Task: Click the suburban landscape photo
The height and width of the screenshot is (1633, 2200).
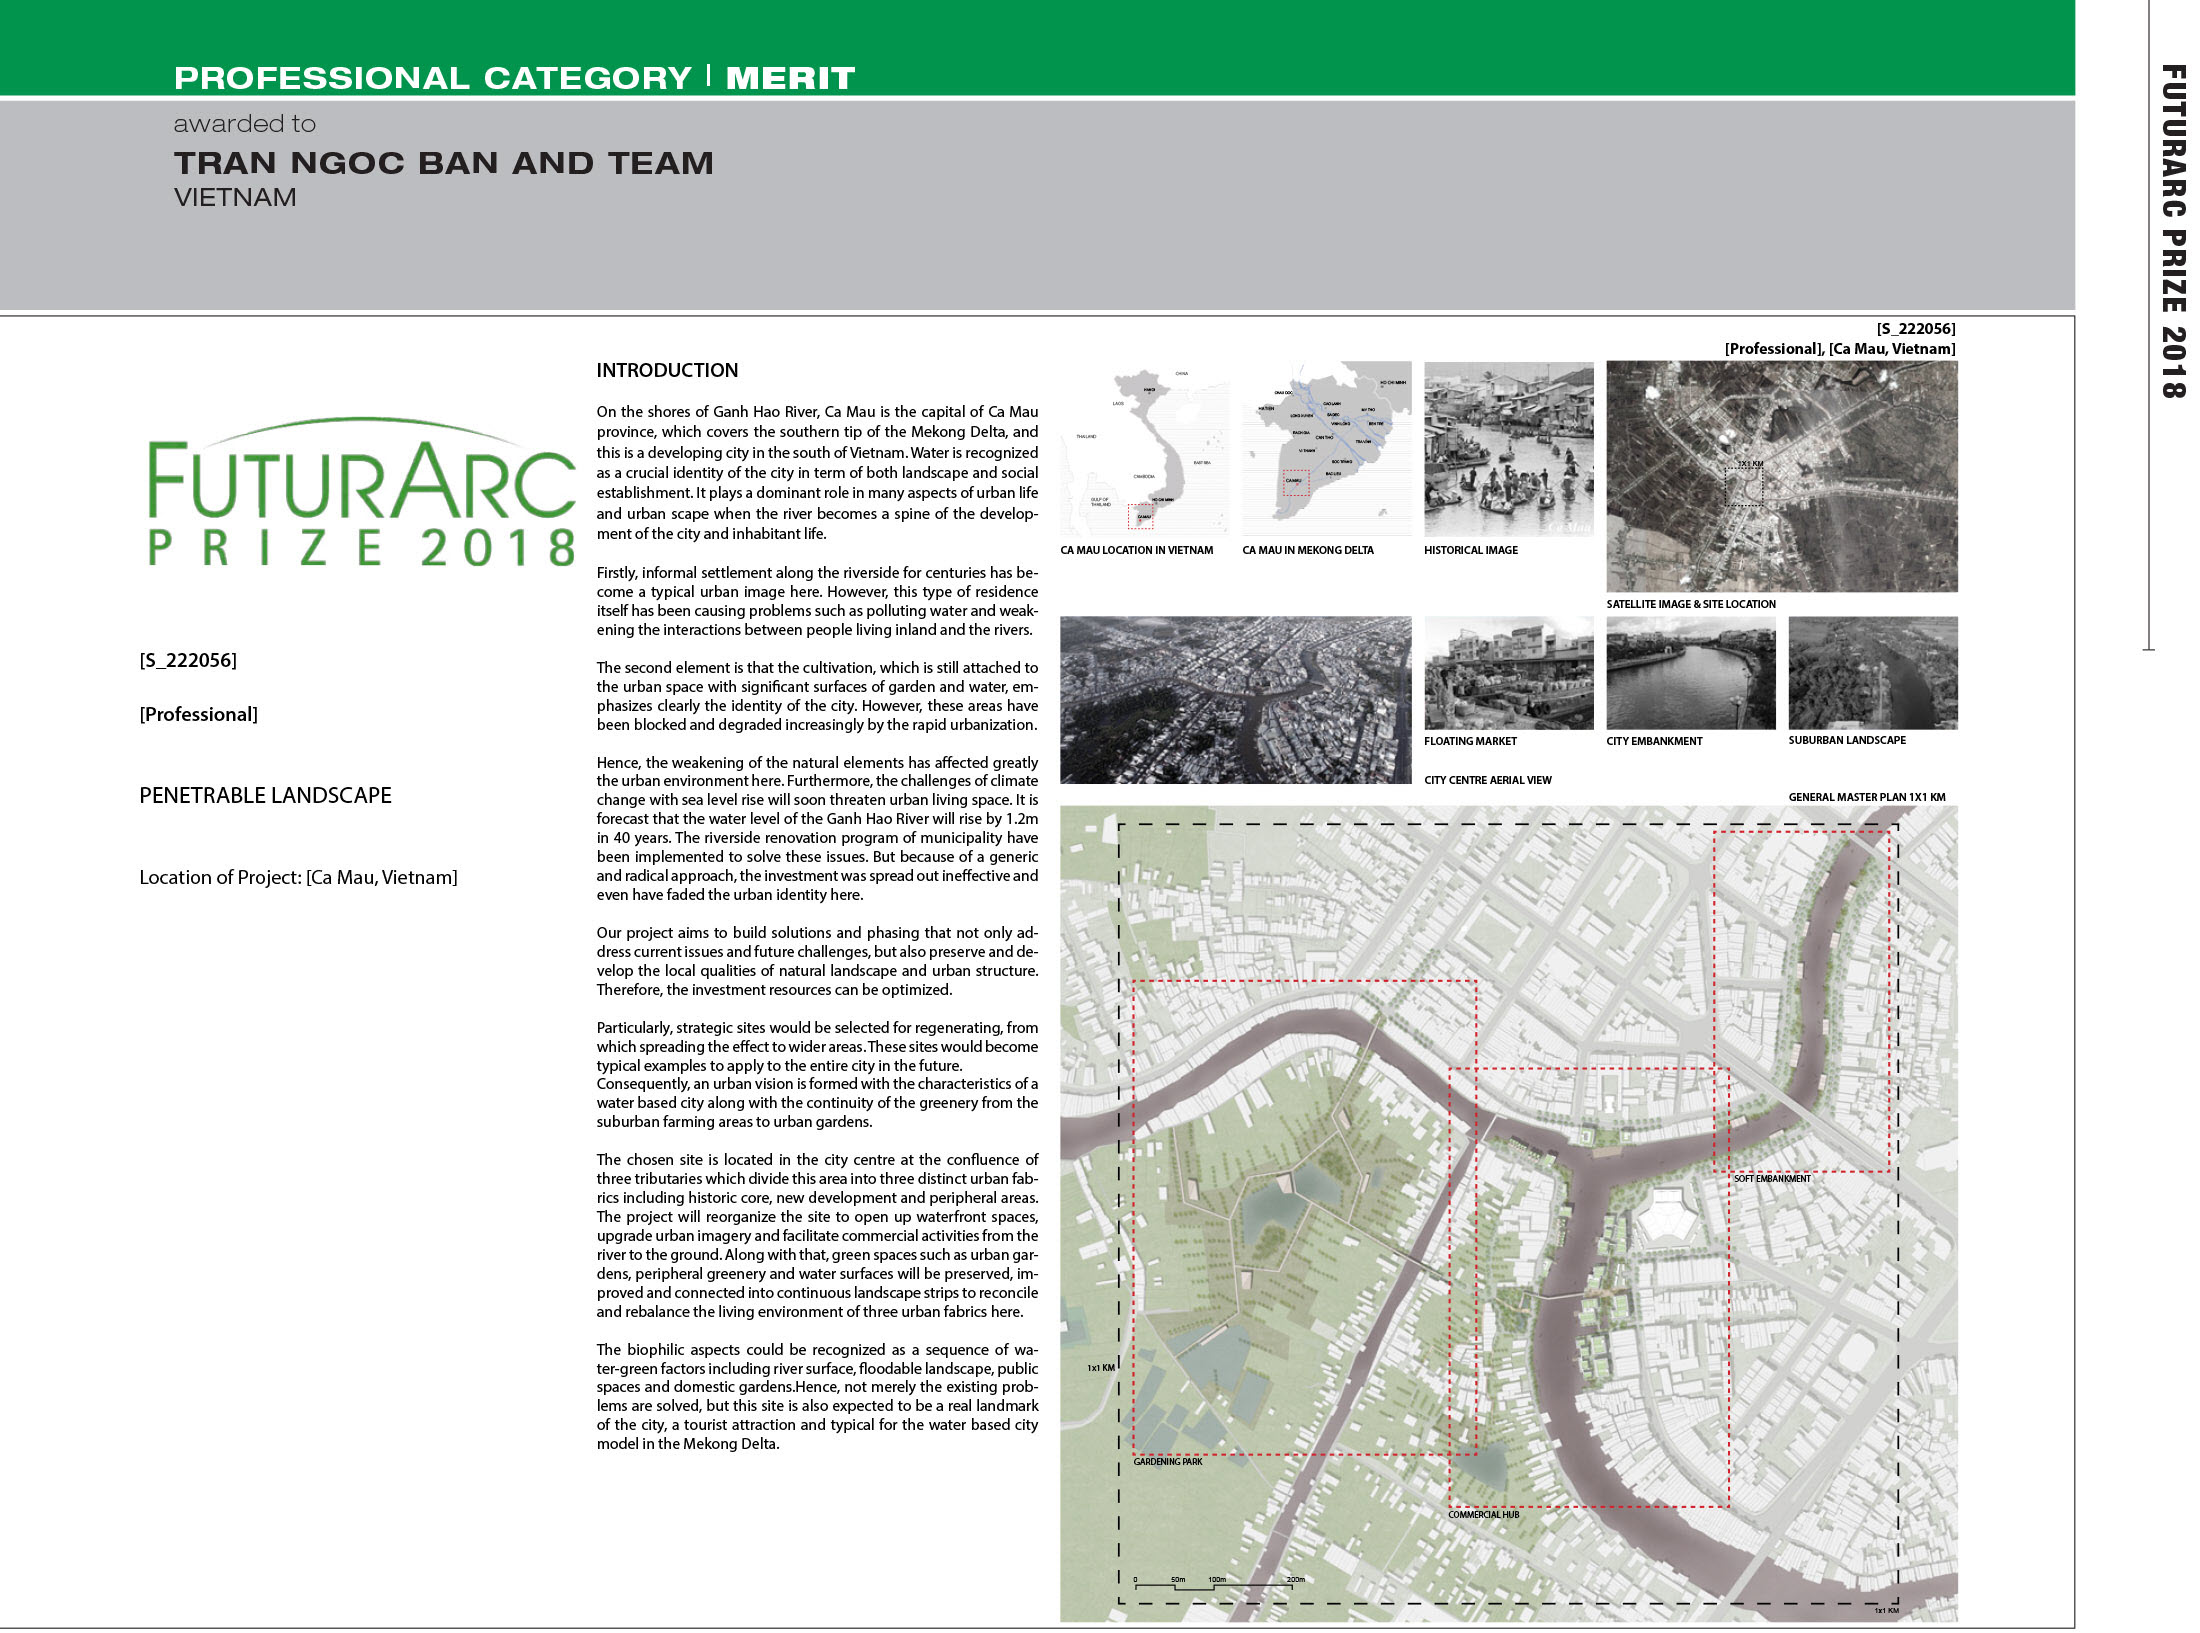Action: [x=1872, y=673]
